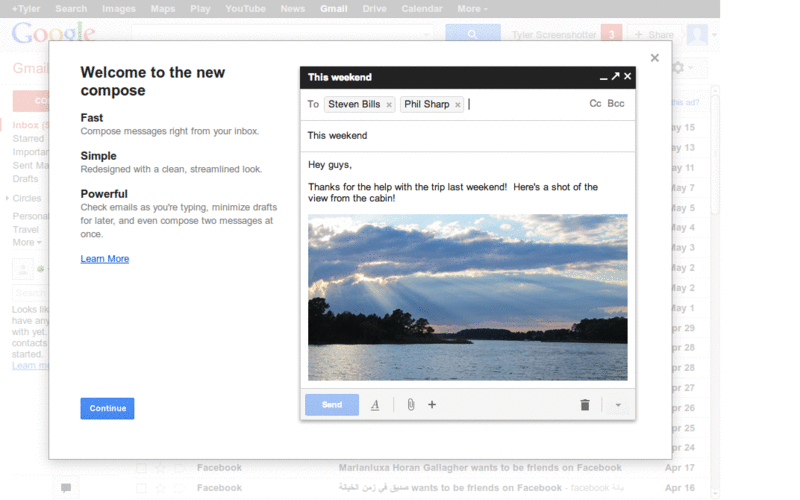This screenshot has height=500, width=800.
Task: Minimize the This weekend compose window
Action: [x=604, y=77]
